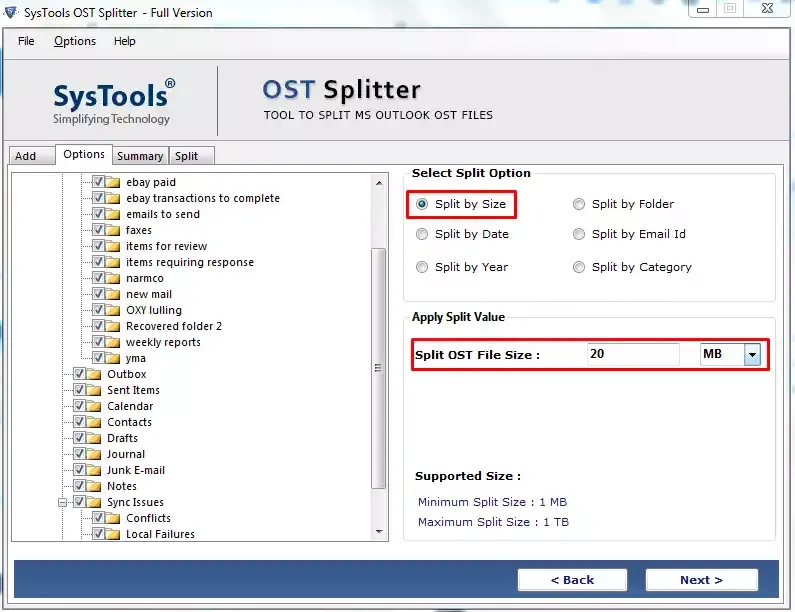This screenshot has height=612, width=795.
Task: Close the OST Splitter window
Action: pos(768,9)
